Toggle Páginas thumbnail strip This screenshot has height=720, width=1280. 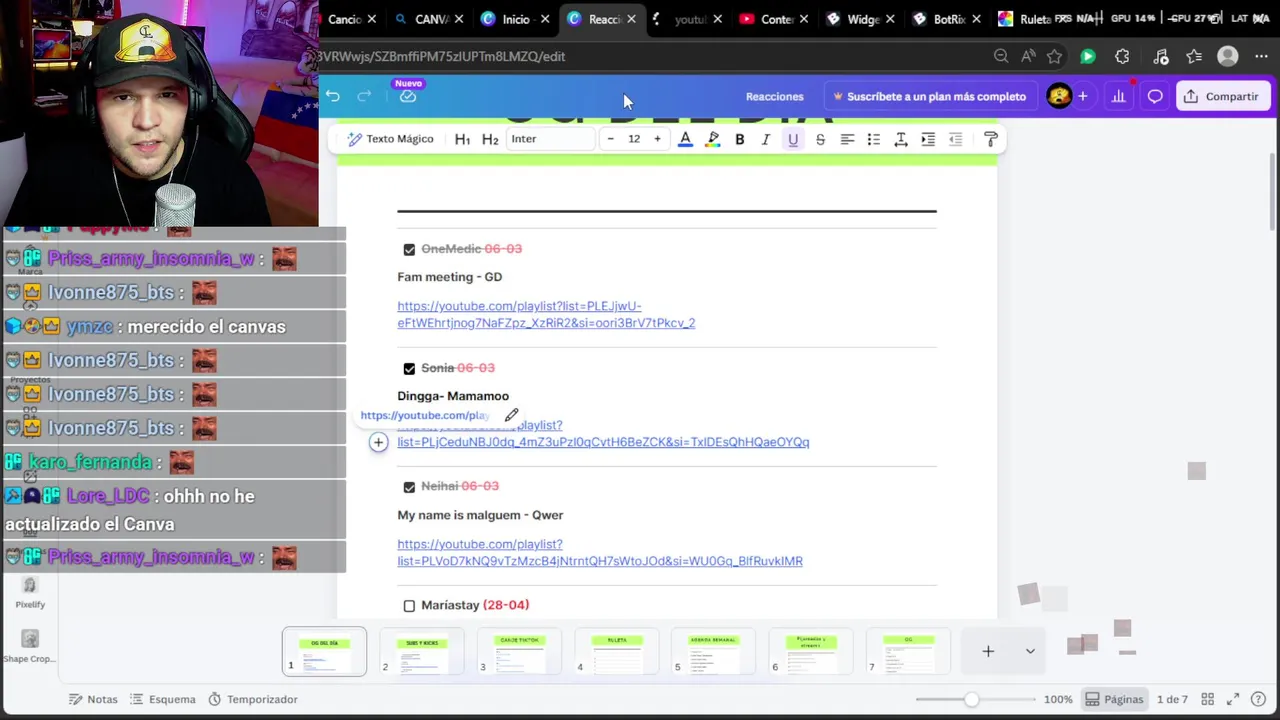click(x=1115, y=699)
